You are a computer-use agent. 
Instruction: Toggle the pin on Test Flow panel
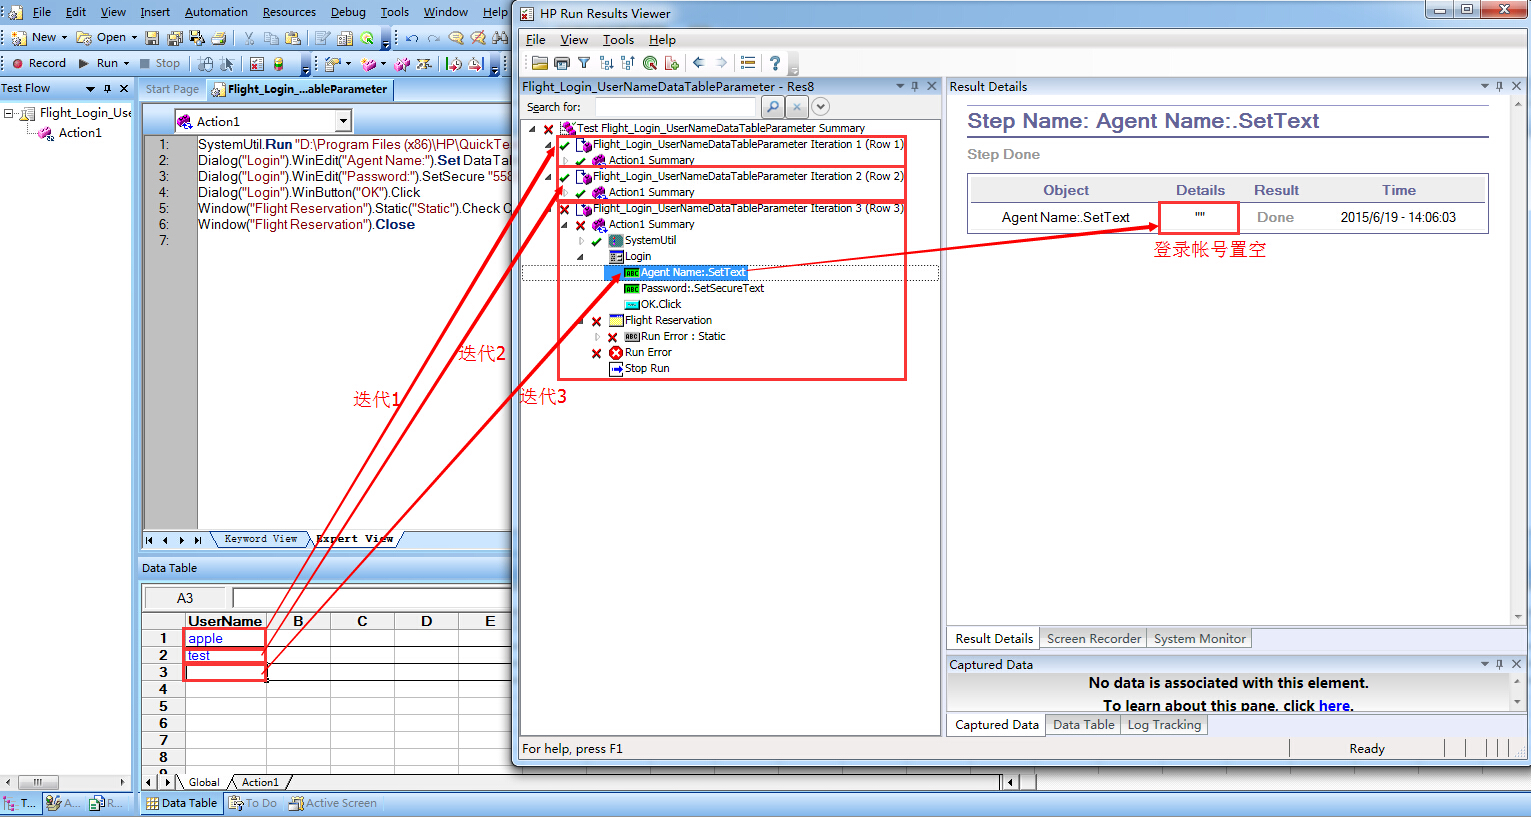coord(107,88)
